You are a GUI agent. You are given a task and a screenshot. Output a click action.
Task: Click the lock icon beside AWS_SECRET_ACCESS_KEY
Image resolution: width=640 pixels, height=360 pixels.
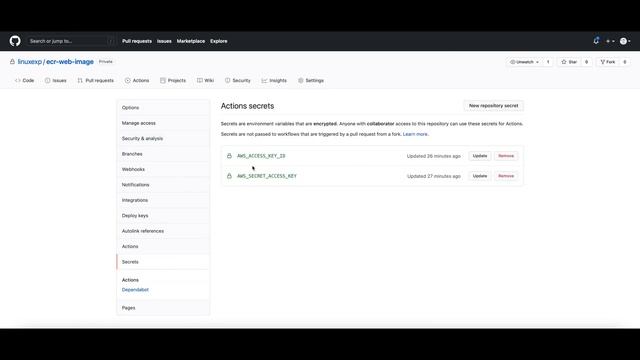pyautogui.click(x=229, y=176)
